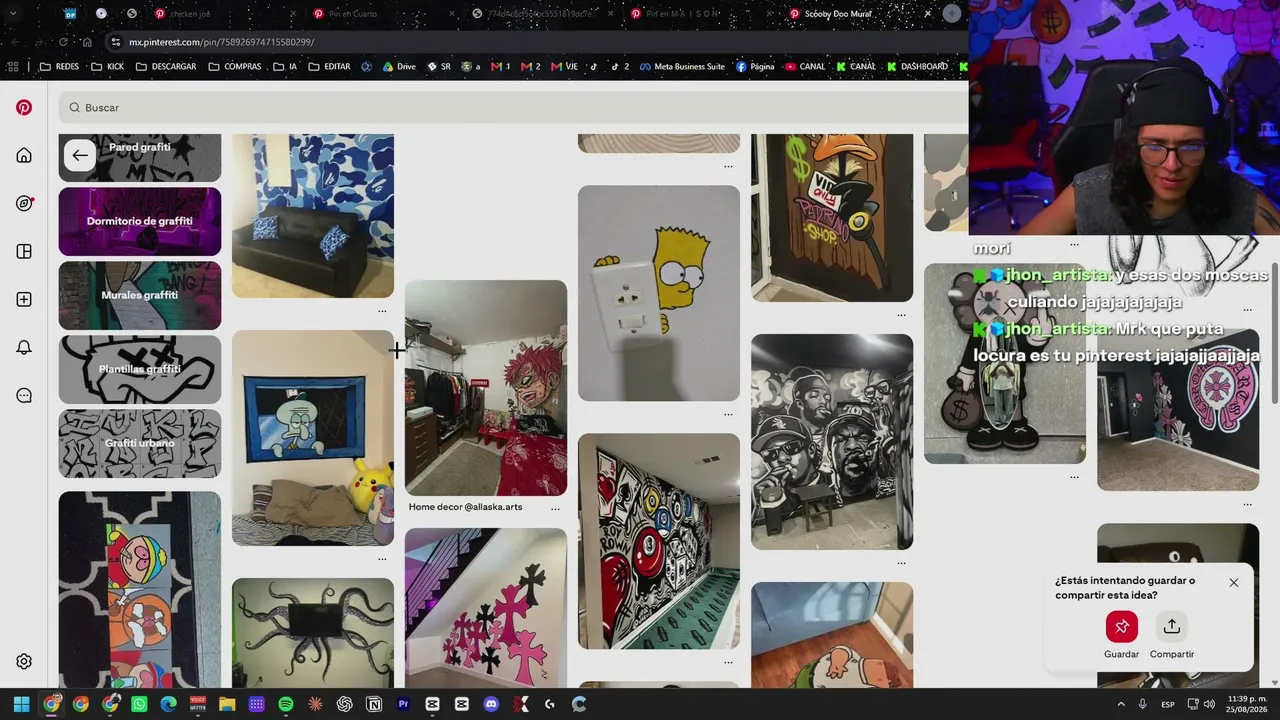The image size is (1280, 720).
Task: Click the taskbar microphone icon
Action: [1142, 704]
